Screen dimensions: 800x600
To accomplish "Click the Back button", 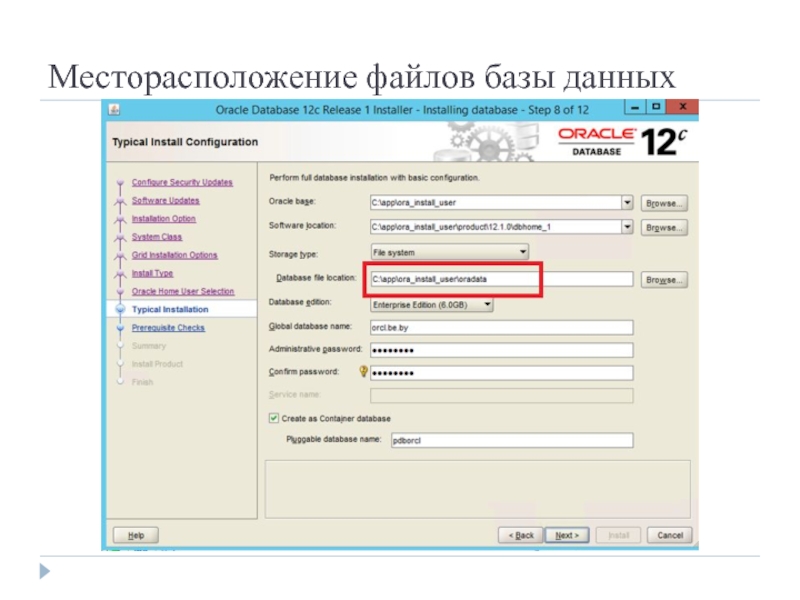I will [x=520, y=535].
